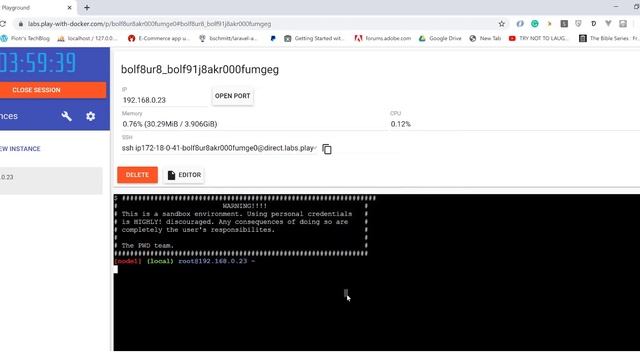The width and height of the screenshot is (640, 360).
Task: Click the green Grammarly extension icon
Action: [535, 24]
